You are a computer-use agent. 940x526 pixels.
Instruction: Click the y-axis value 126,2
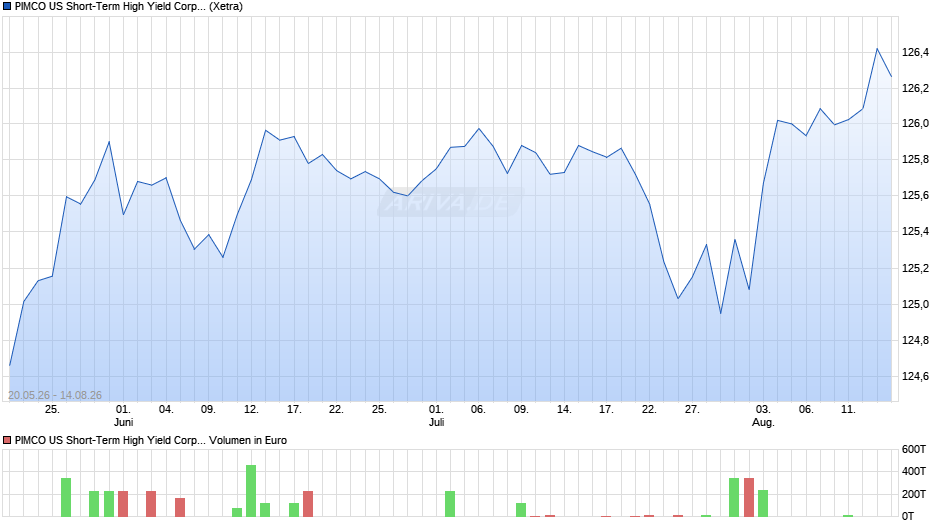click(x=915, y=89)
